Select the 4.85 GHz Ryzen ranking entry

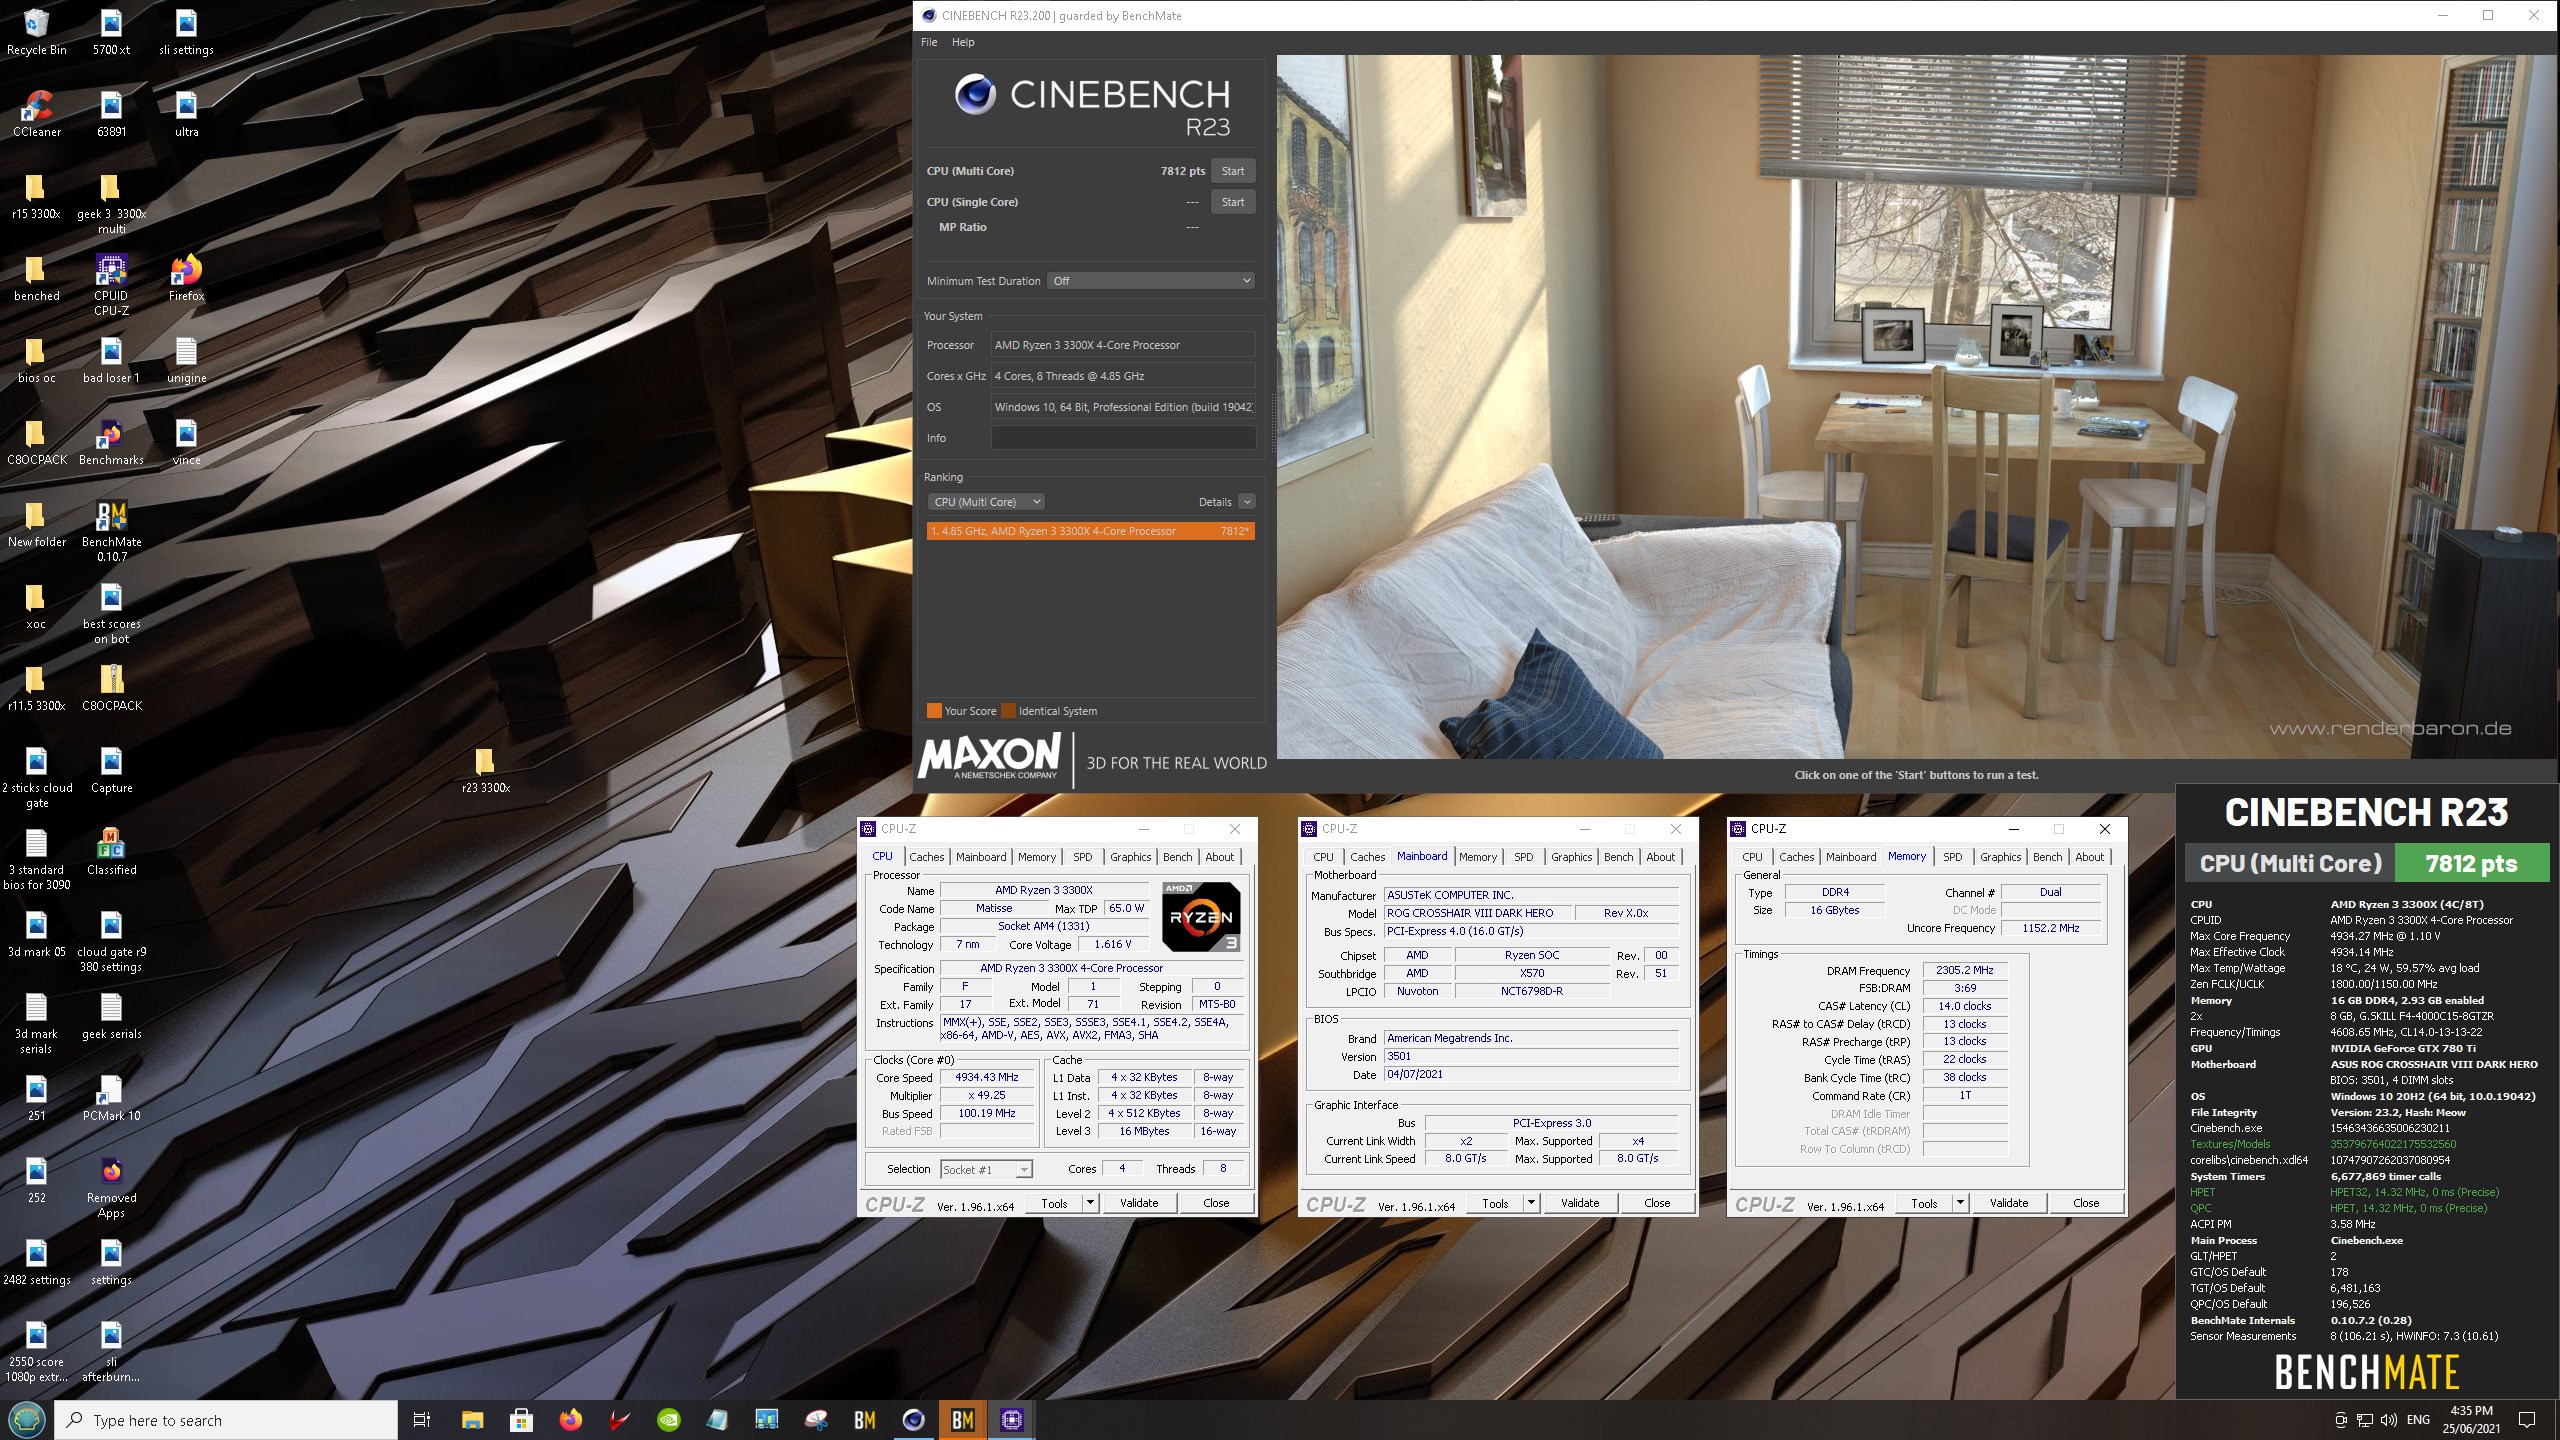click(x=1090, y=531)
